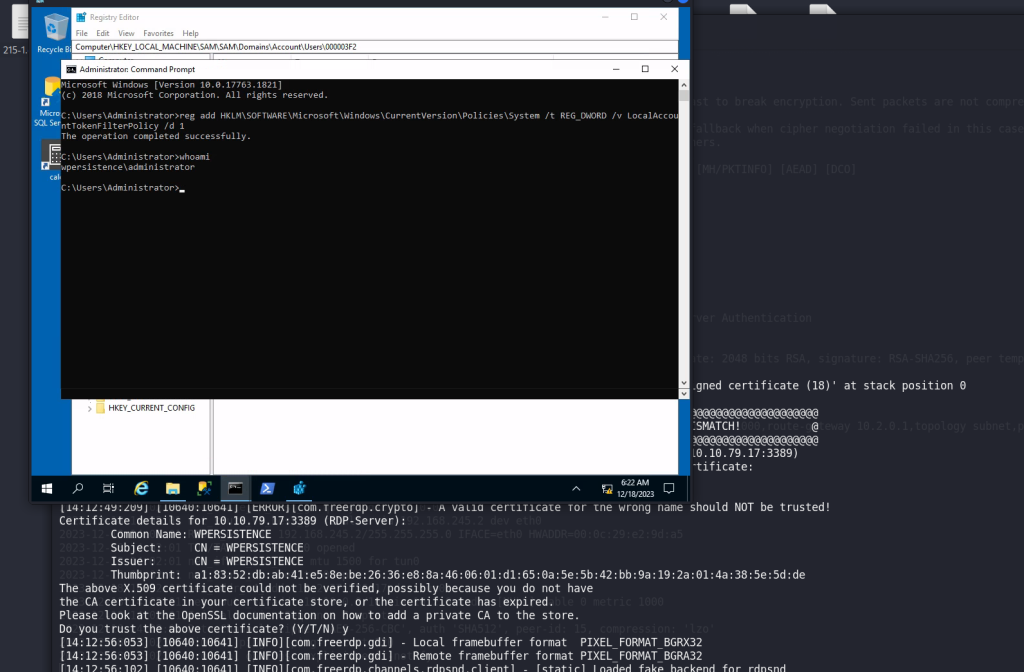Launch PowerShell from the taskbar
Screen dimensions: 1024x672
click(x=267, y=488)
